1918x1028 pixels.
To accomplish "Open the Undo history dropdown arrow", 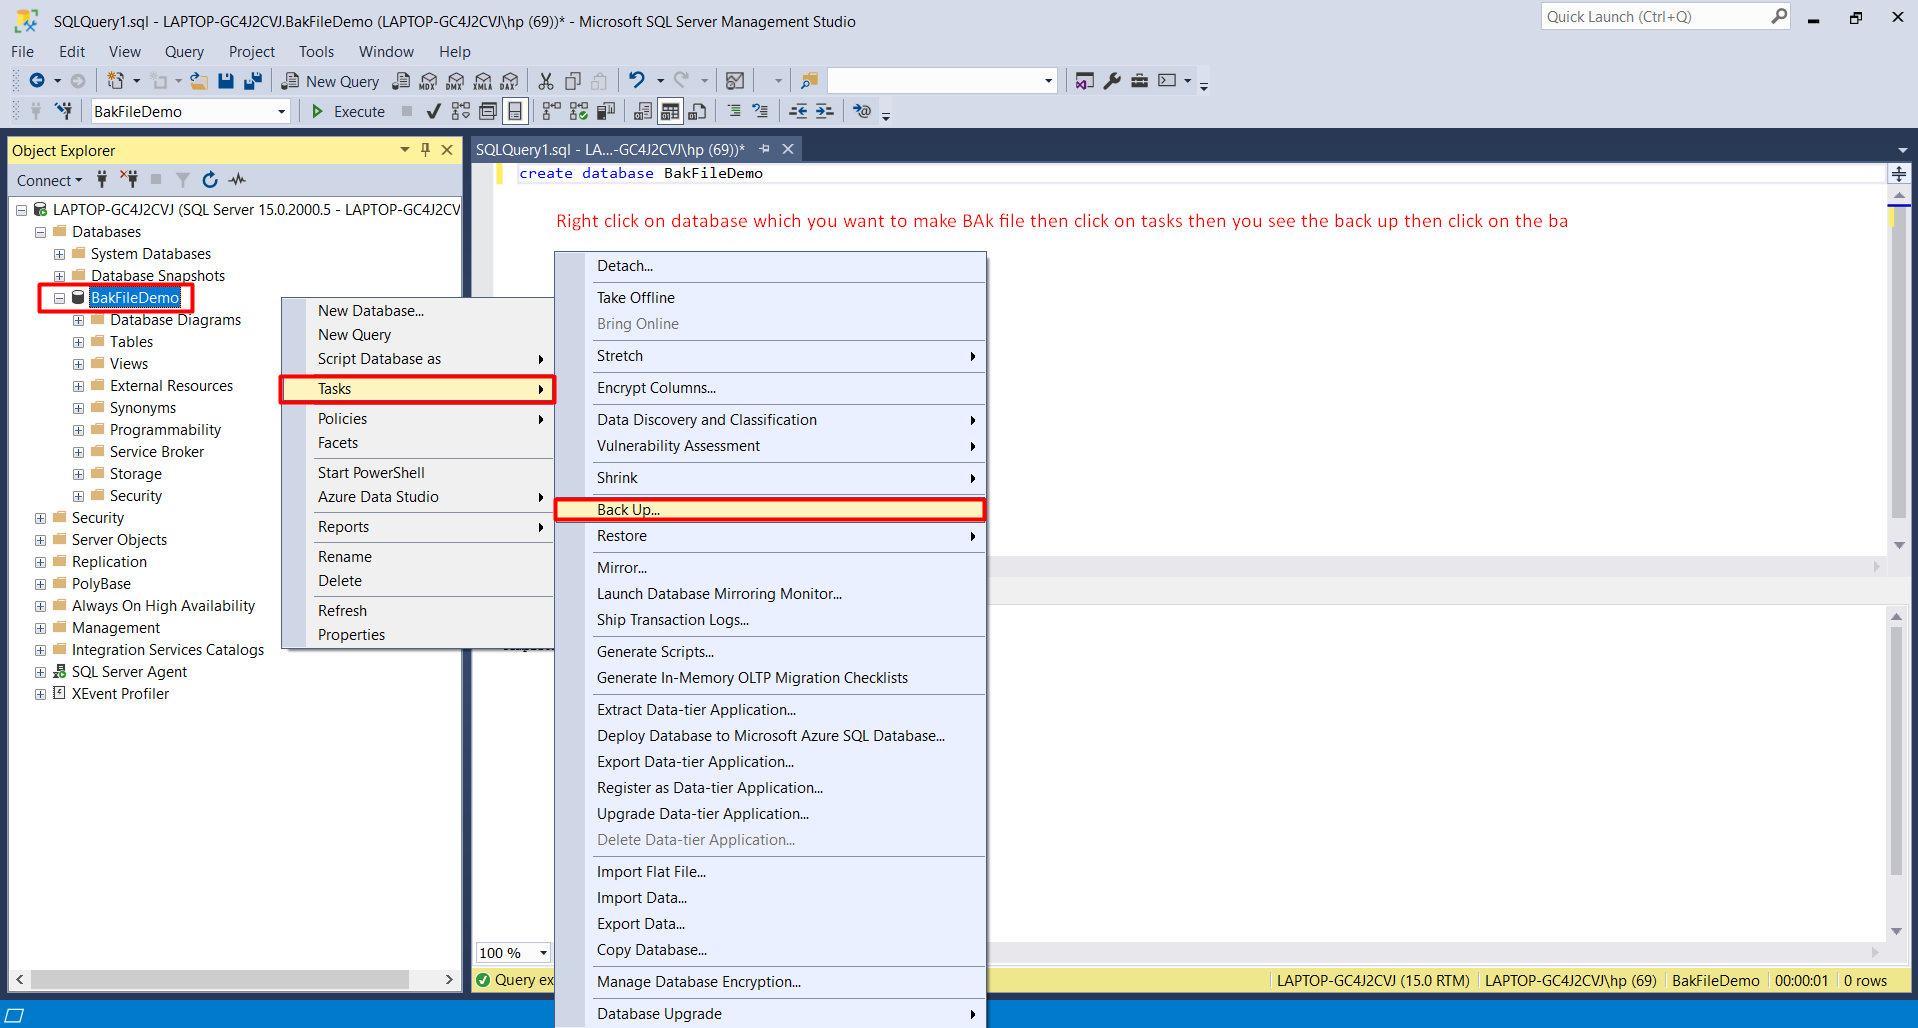I will [x=660, y=81].
